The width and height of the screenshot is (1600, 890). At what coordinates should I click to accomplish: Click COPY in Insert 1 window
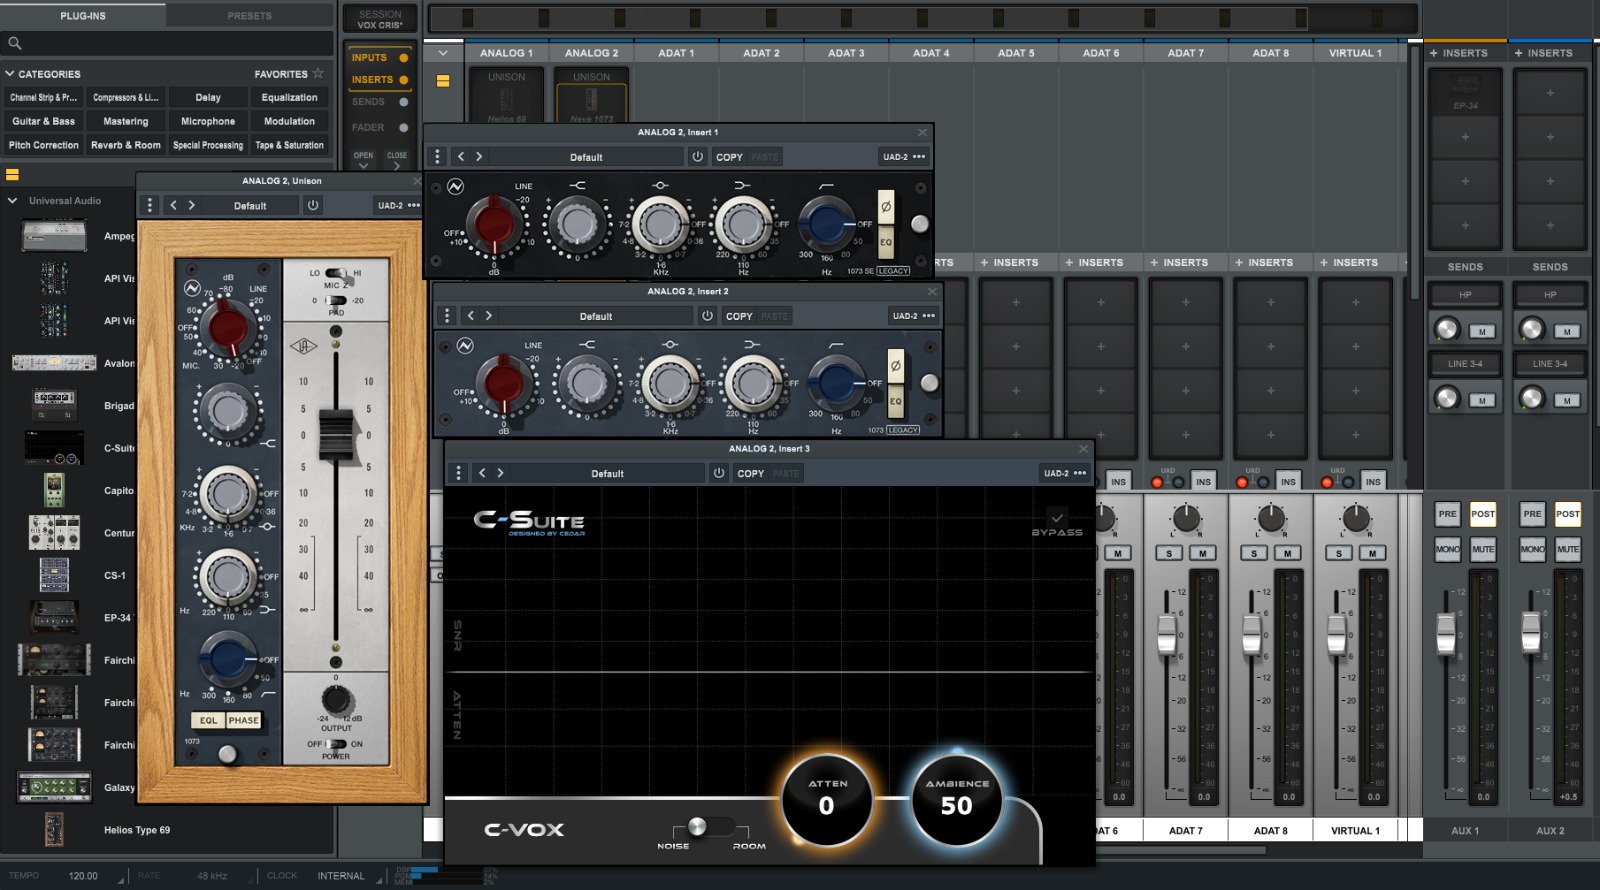point(729,157)
